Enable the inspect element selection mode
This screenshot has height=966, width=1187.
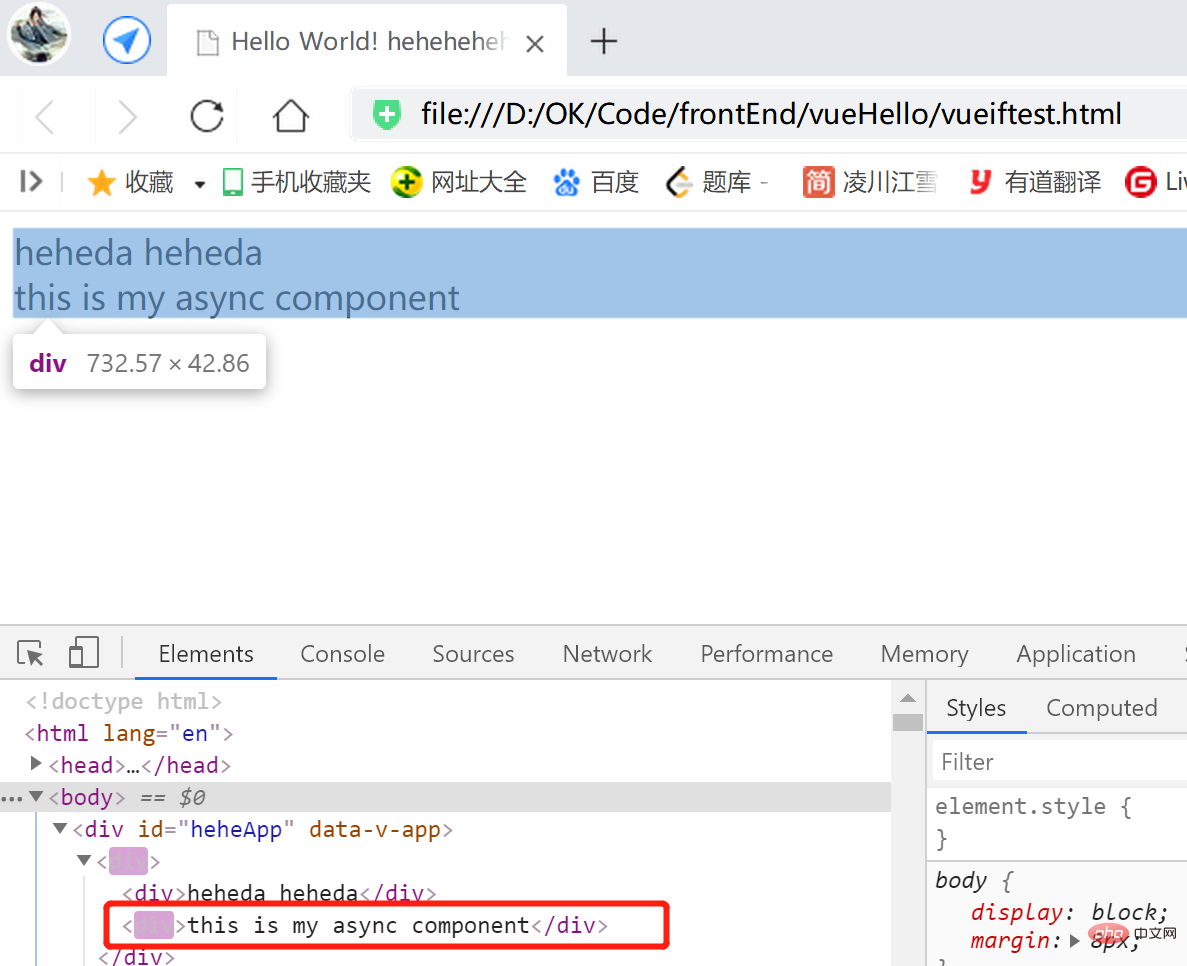click(x=29, y=652)
